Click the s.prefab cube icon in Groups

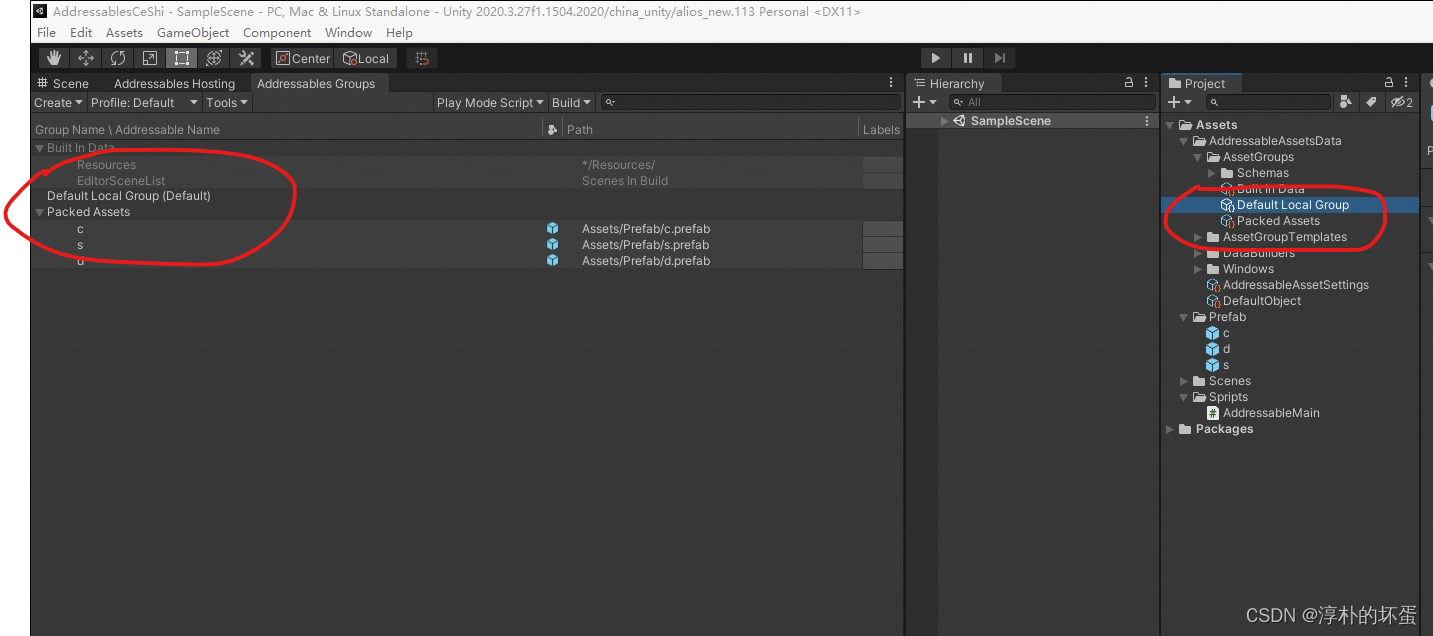coord(552,244)
